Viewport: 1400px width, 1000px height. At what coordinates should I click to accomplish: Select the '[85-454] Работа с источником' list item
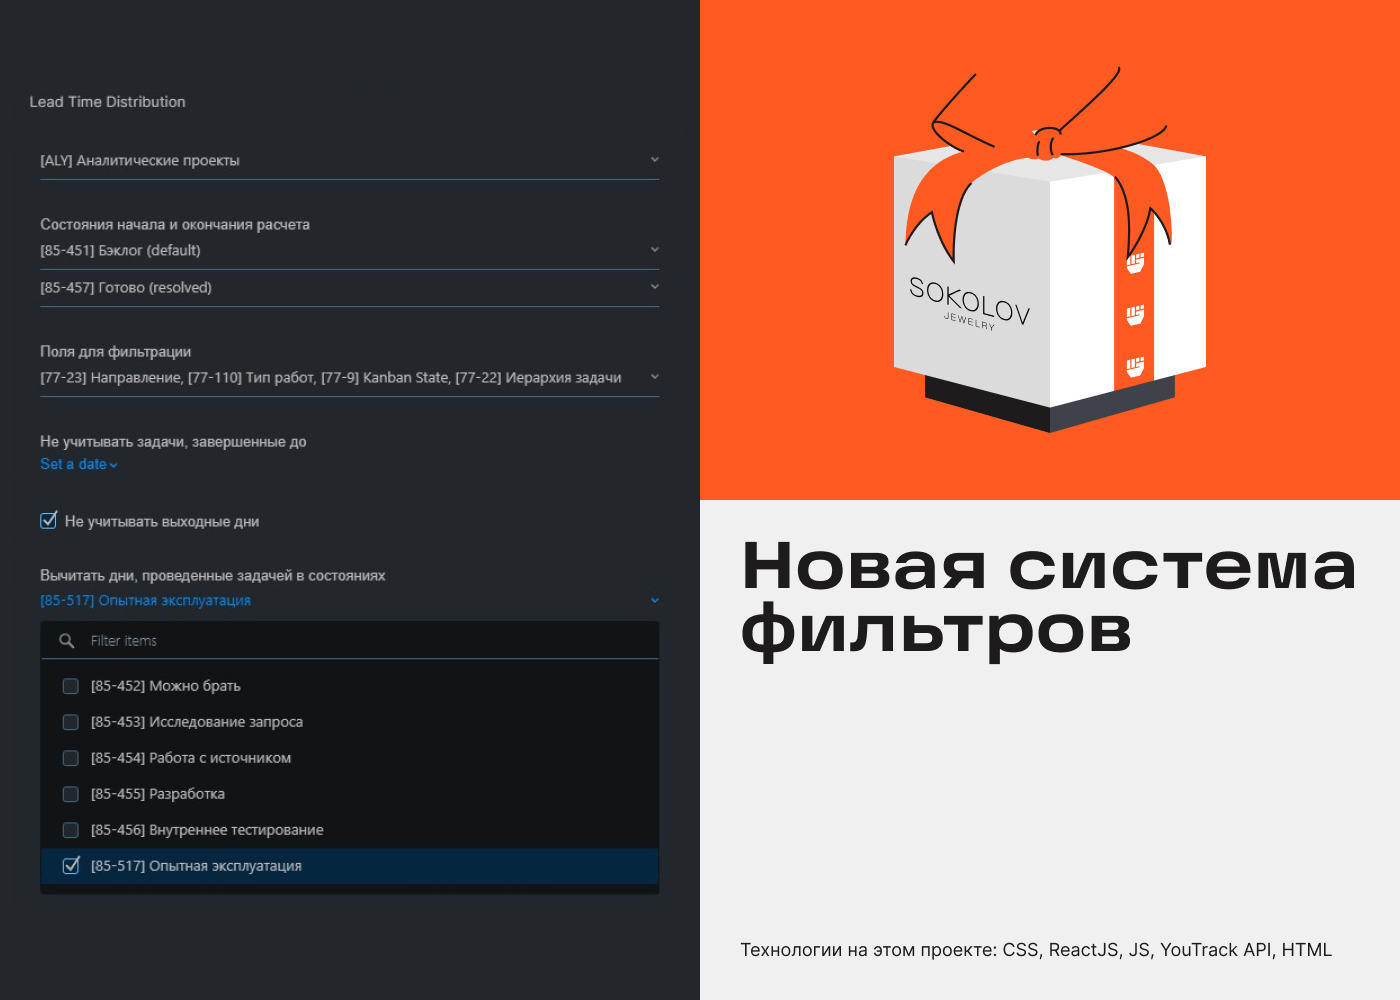(x=349, y=758)
